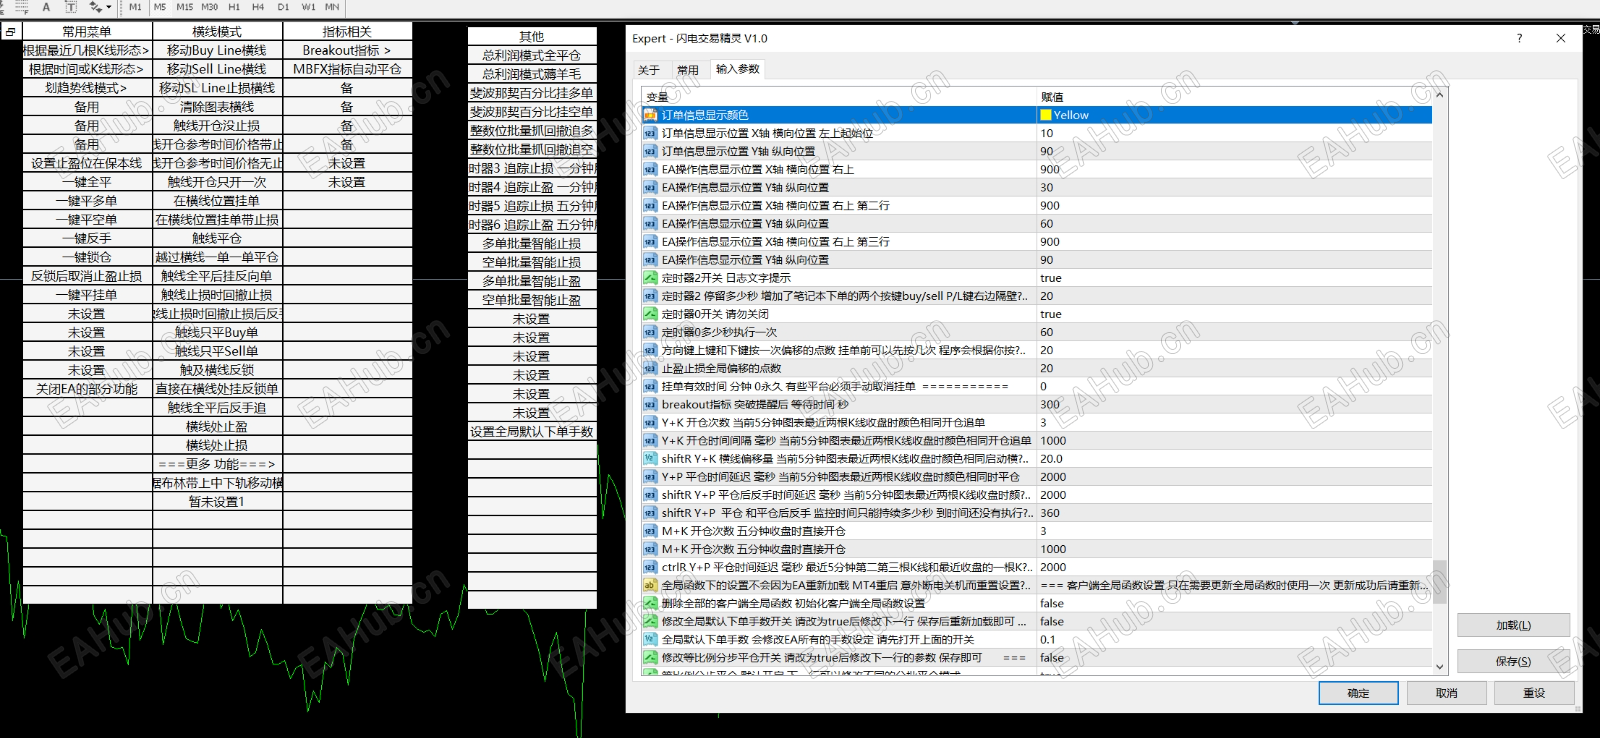The height and width of the screenshot is (738, 1600).
Task: Click the double icon beside shiftR Y+K 横线偏移量
Action: click(x=650, y=459)
